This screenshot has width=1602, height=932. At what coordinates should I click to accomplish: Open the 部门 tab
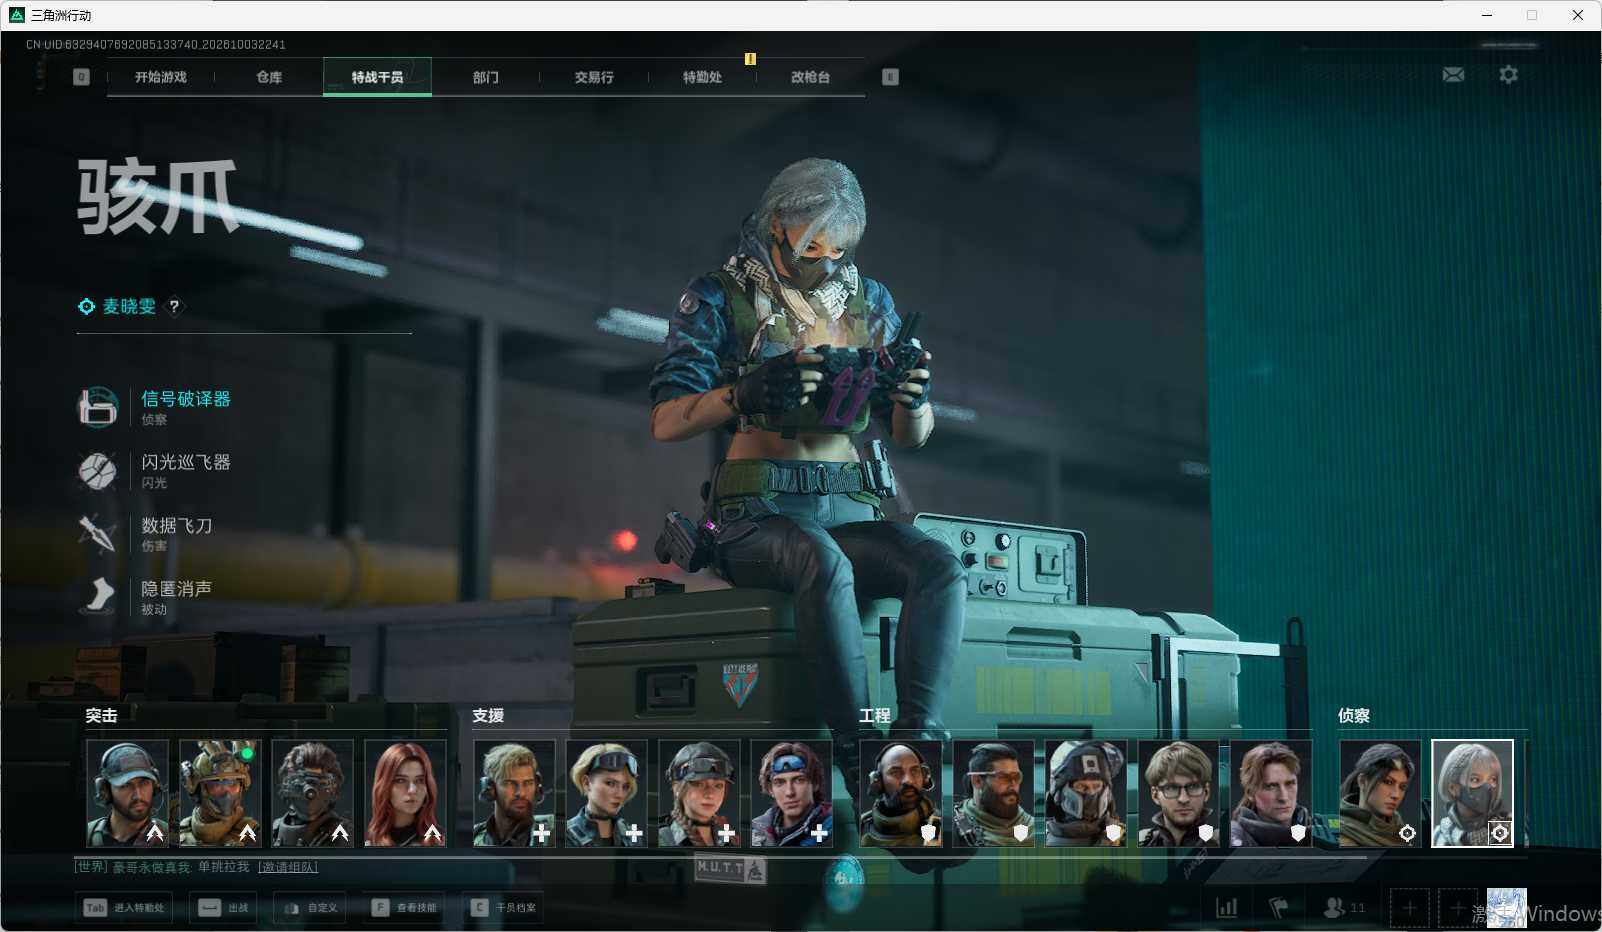coord(486,77)
